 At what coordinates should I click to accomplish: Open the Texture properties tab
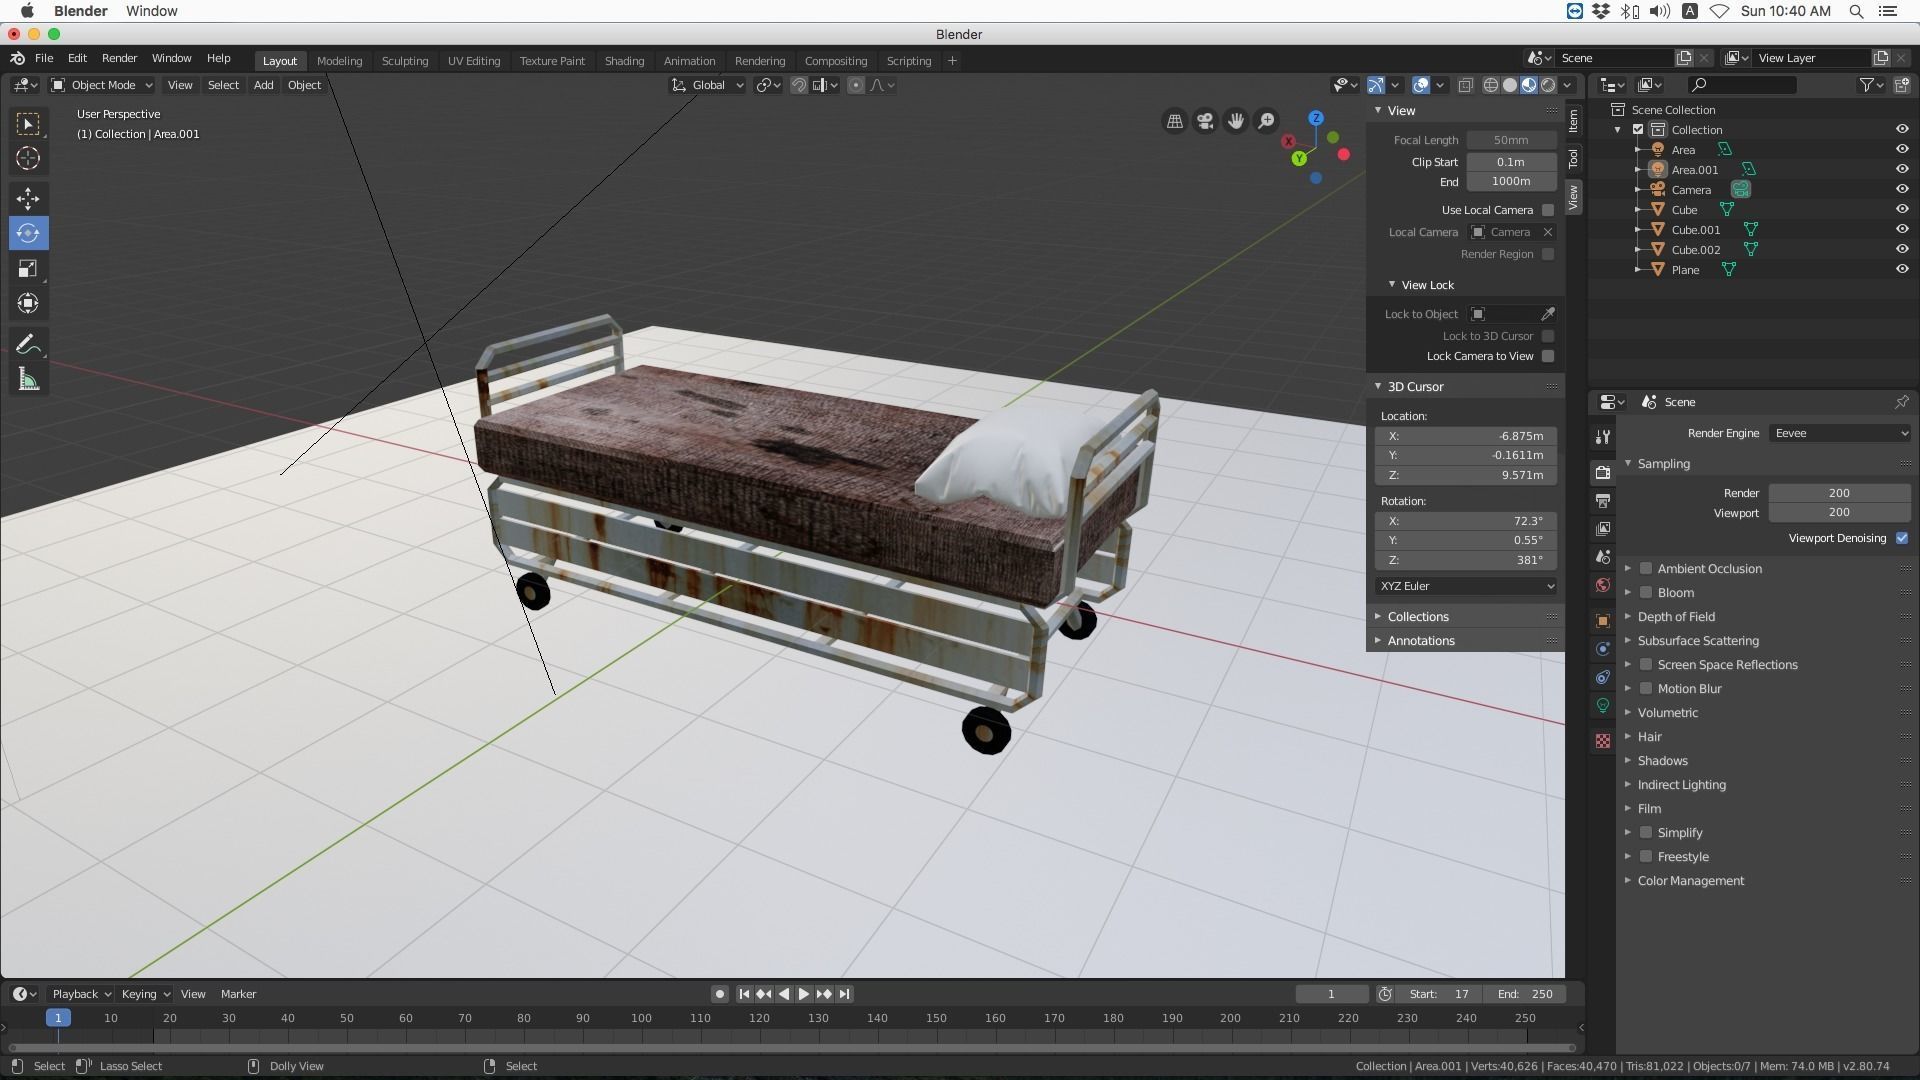(x=1603, y=741)
